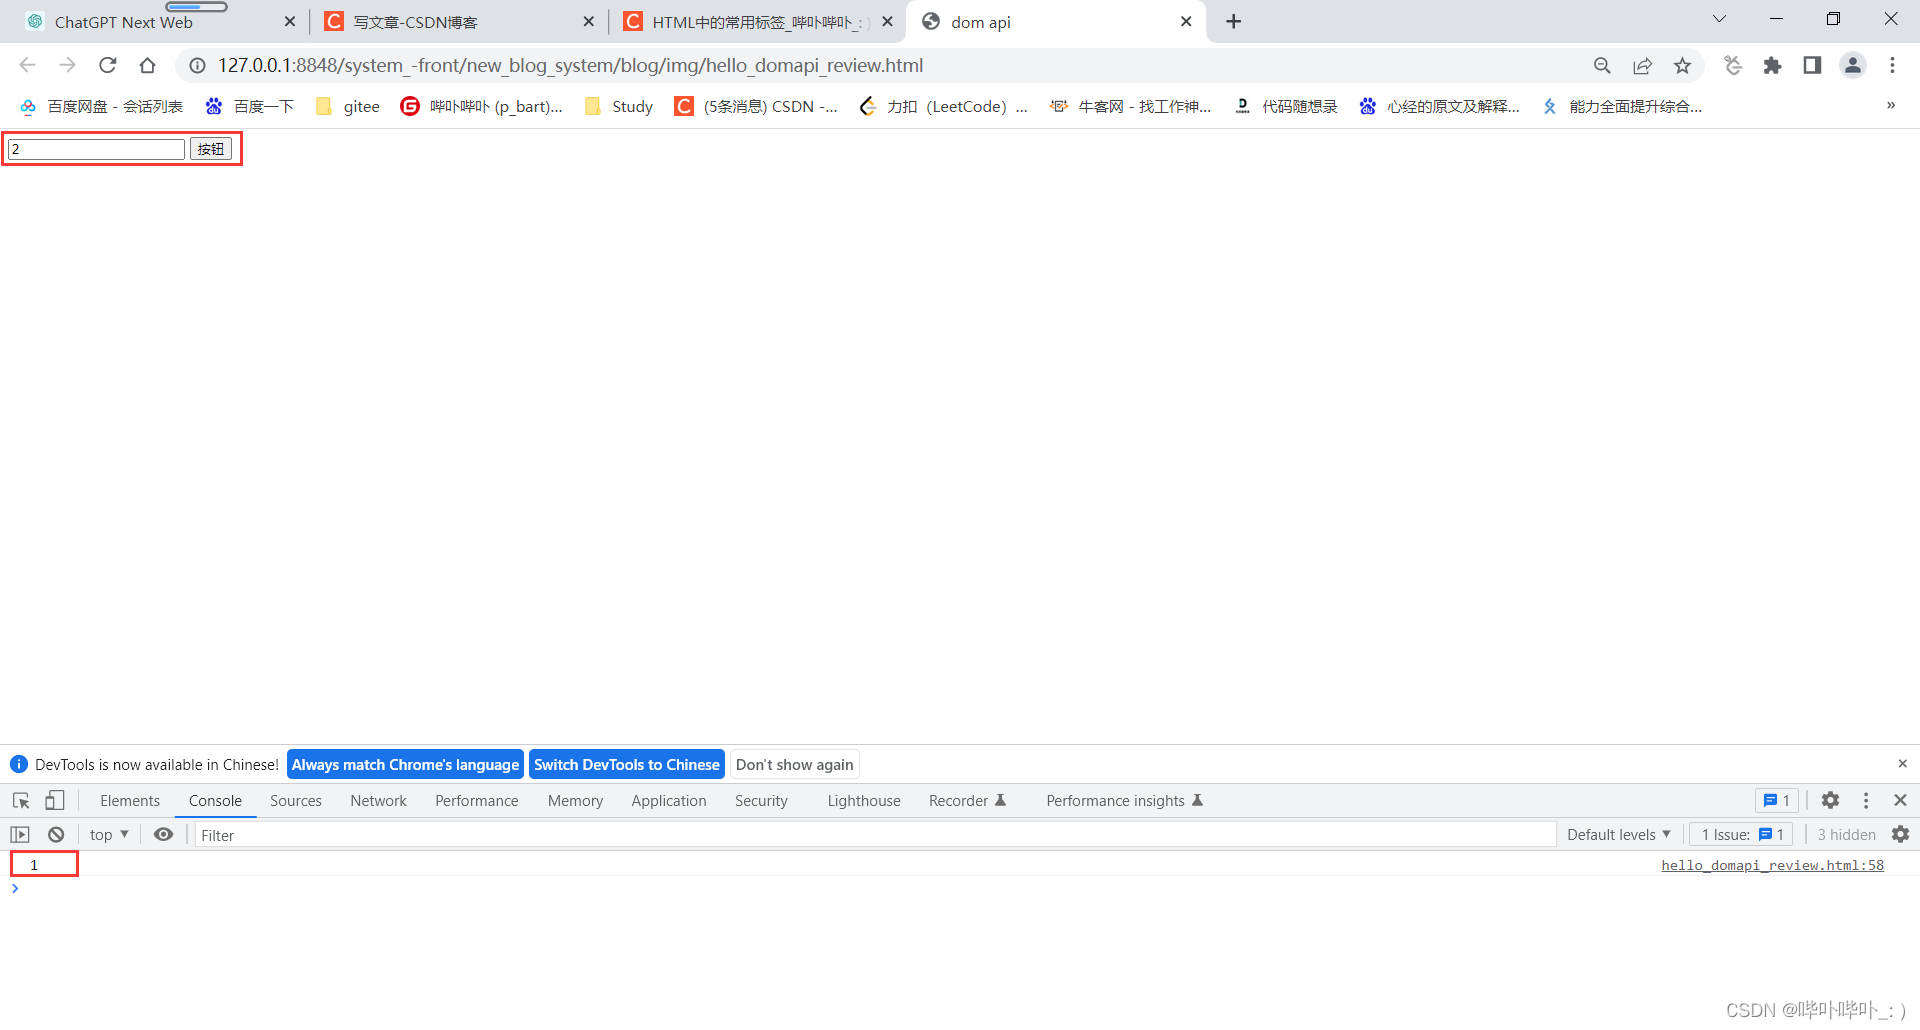This screenshot has height=1030, width=1920.
Task: Click the 按钮 button on the page
Action: tap(211, 149)
